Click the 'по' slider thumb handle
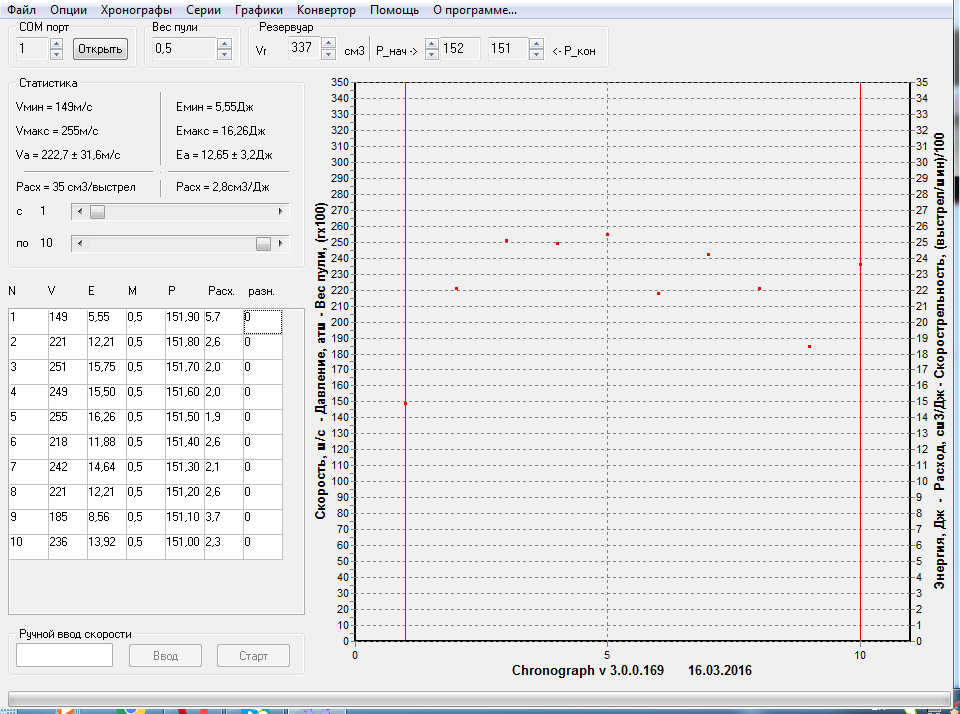This screenshot has height=714, width=960. click(x=263, y=244)
